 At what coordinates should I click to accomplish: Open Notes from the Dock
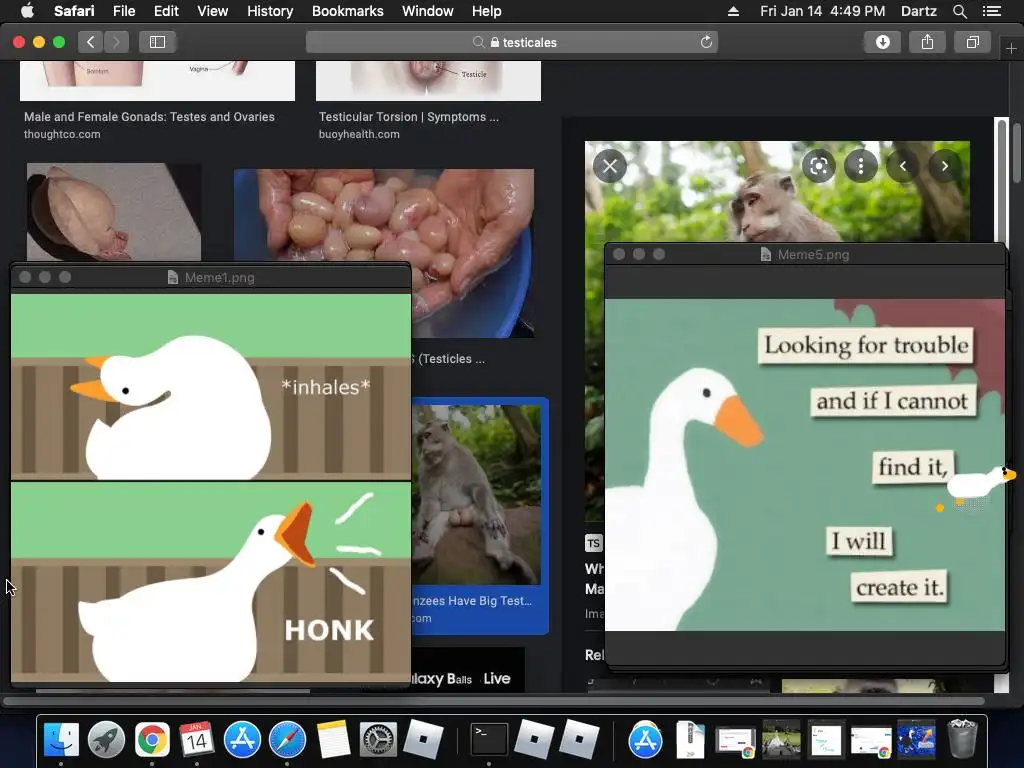pos(333,740)
